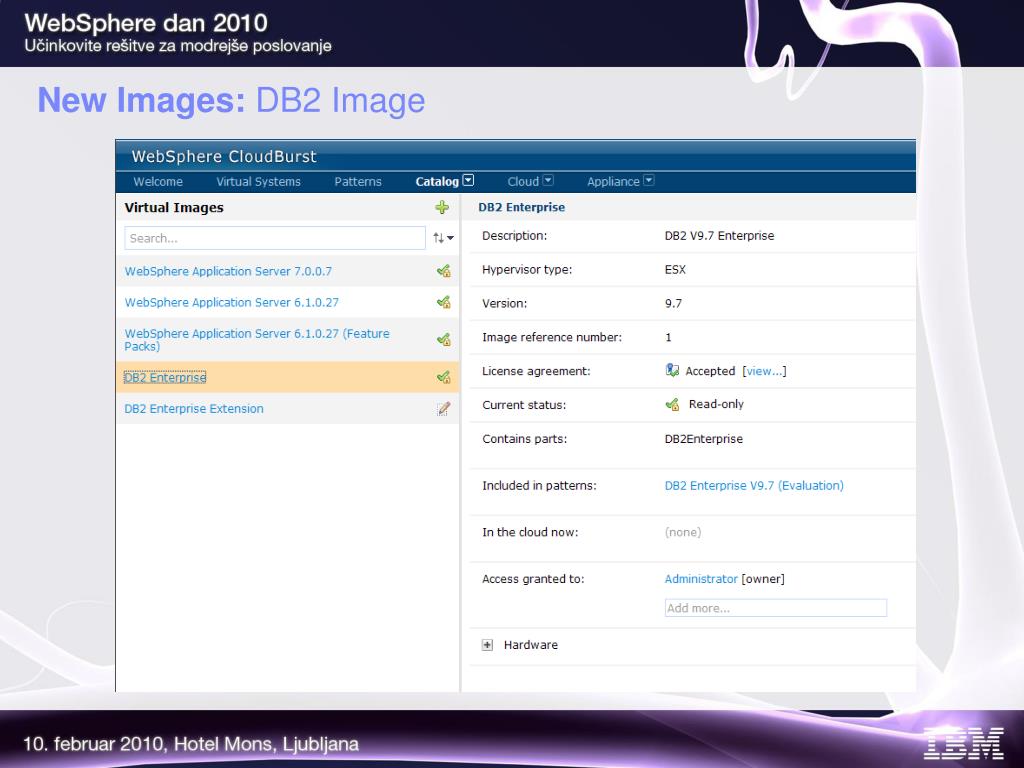The image size is (1024, 768).
Task: Open WebSphere Application Server 7.0.0.7 image
Action: tap(228, 271)
